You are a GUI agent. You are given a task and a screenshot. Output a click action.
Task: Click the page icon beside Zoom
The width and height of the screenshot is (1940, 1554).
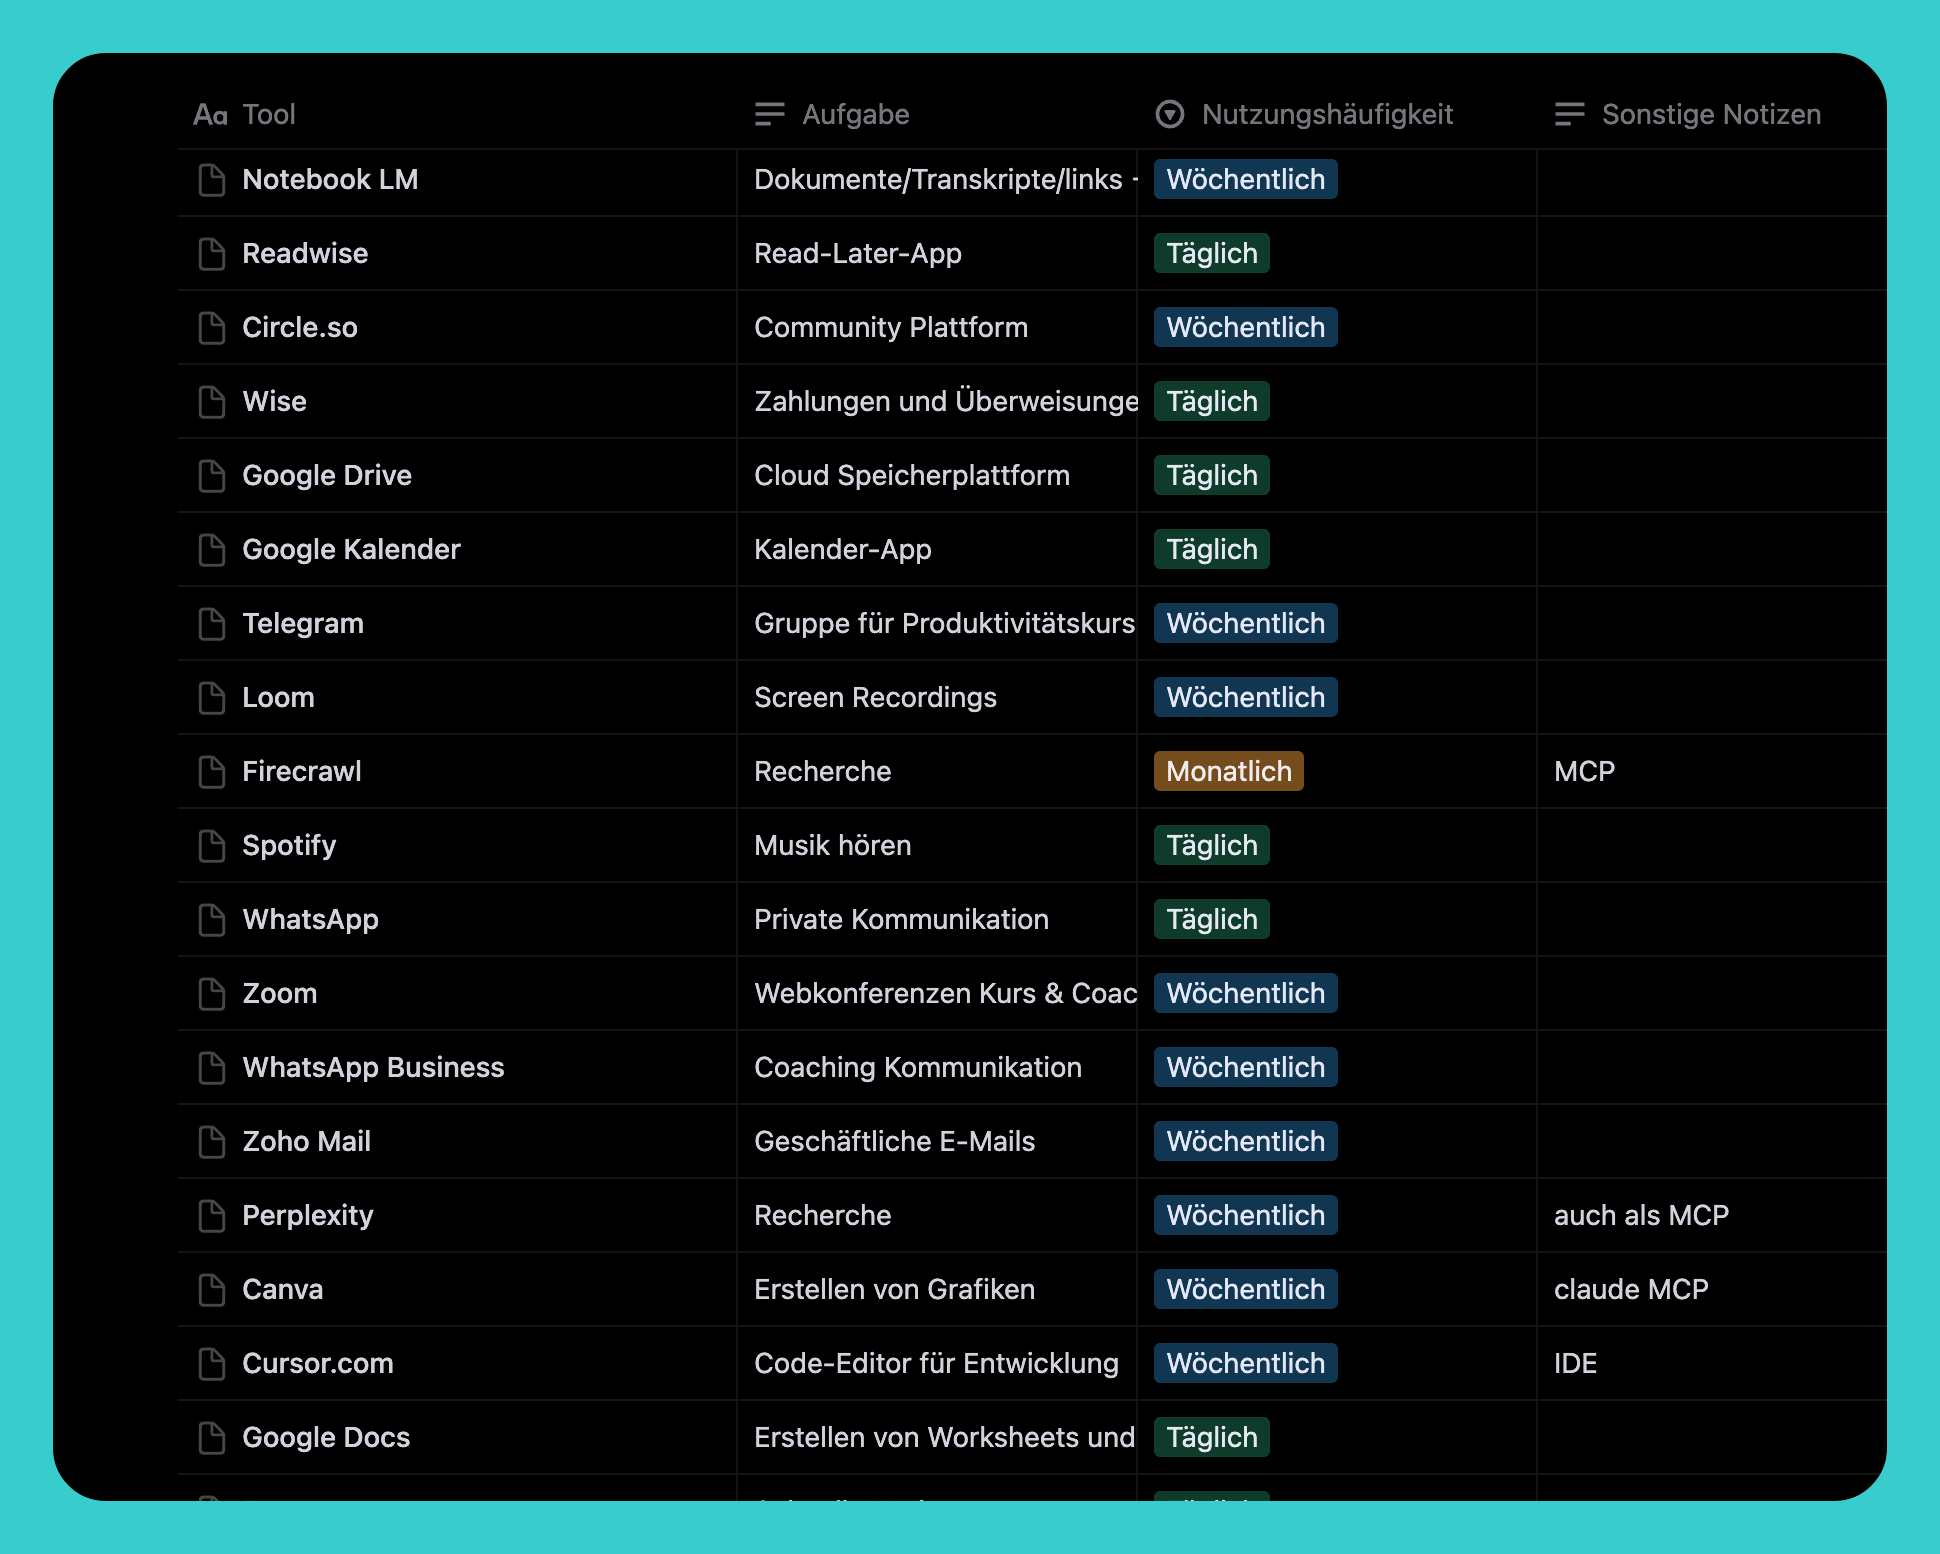coord(212,994)
